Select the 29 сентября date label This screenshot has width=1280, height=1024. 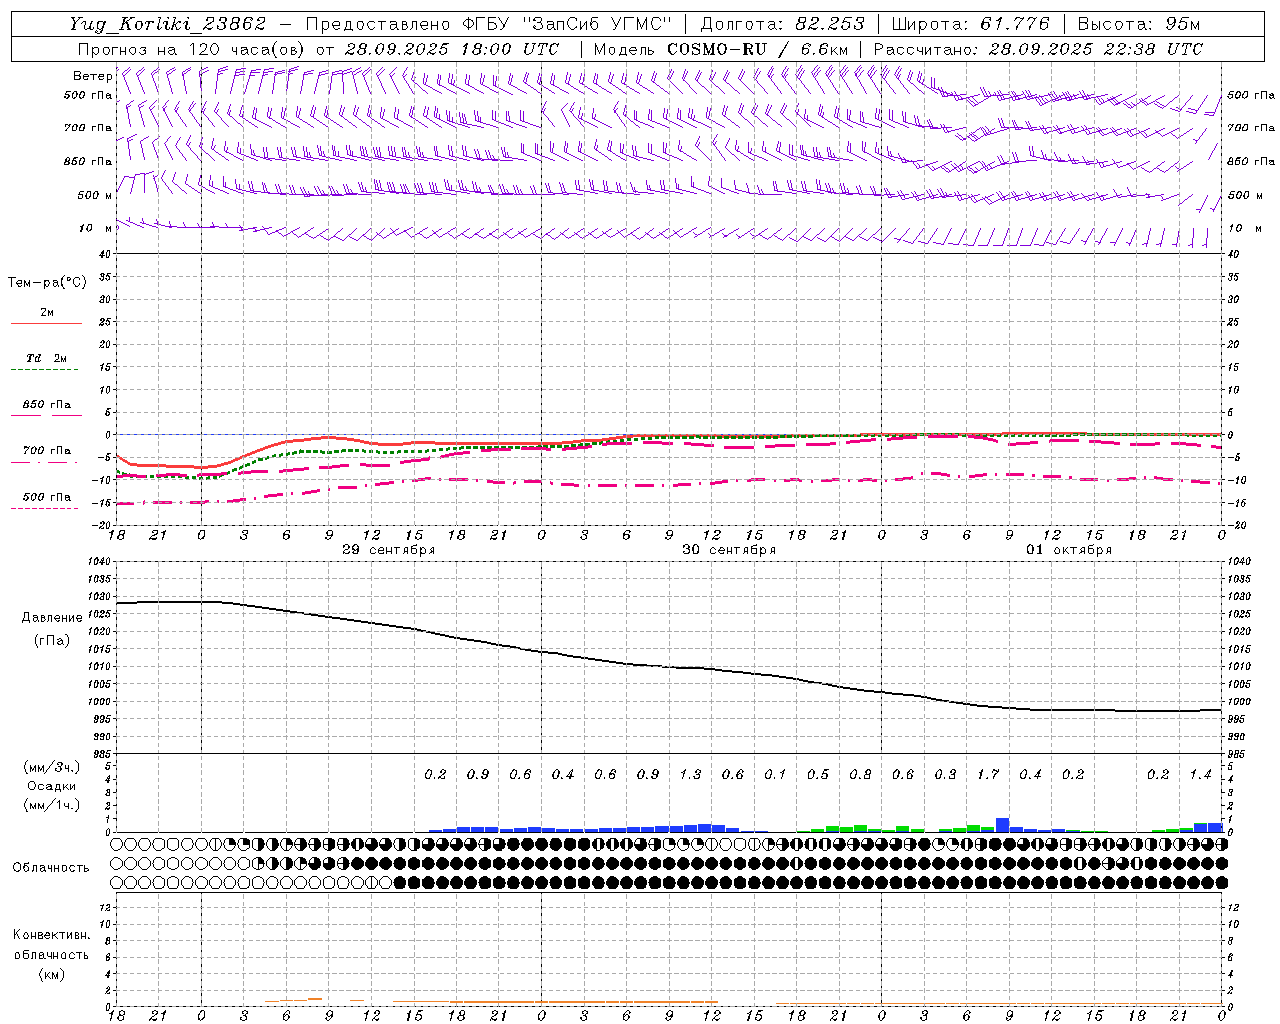(388, 550)
